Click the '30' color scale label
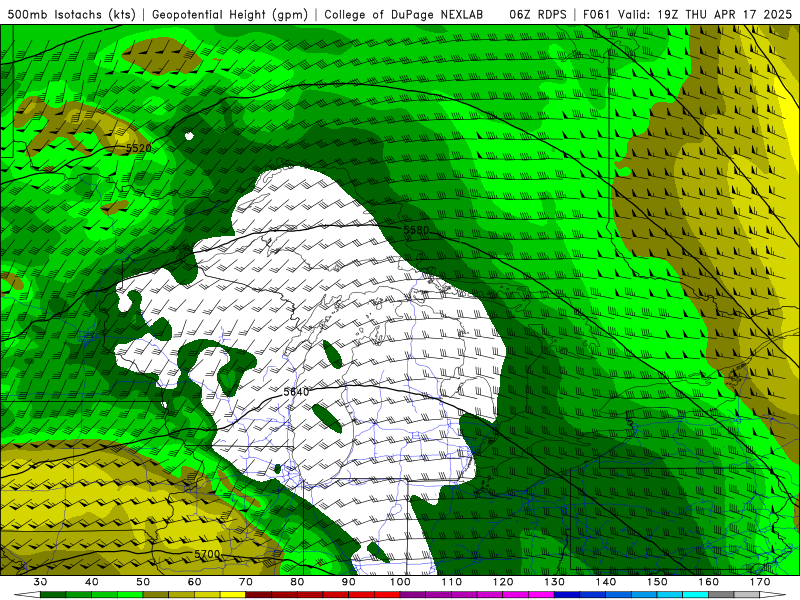The image size is (800, 600). click(x=40, y=582)
